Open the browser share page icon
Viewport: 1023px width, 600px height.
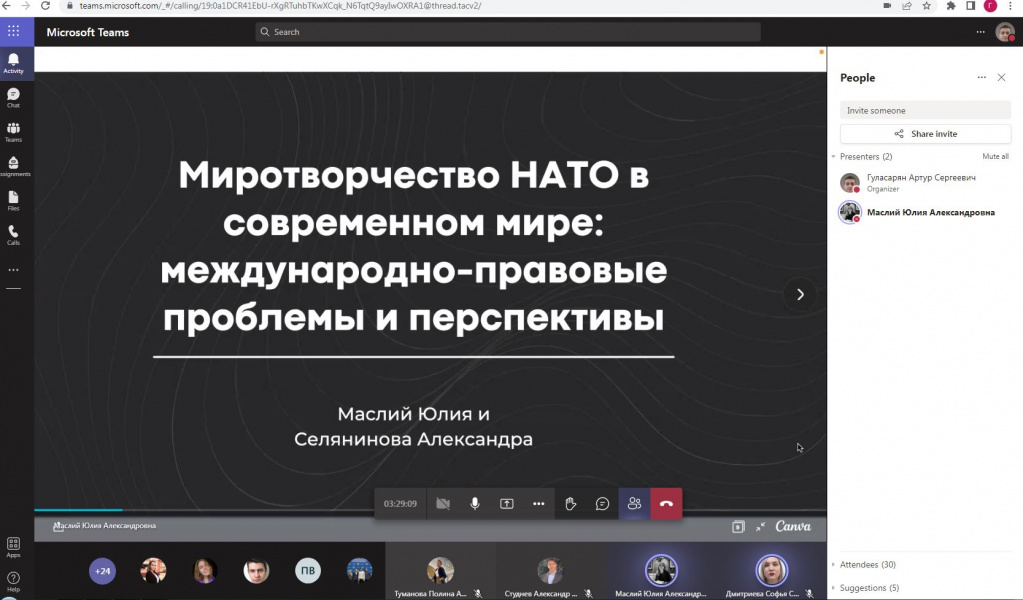[907, 6]
